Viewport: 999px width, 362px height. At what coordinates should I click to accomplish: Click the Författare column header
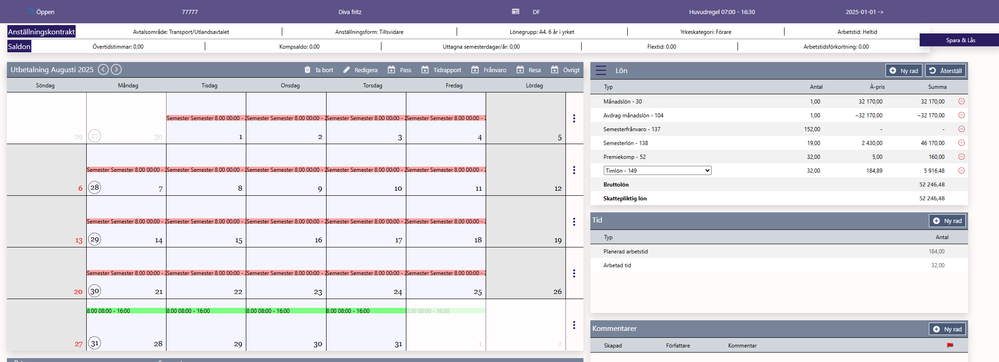coord(677,346)
